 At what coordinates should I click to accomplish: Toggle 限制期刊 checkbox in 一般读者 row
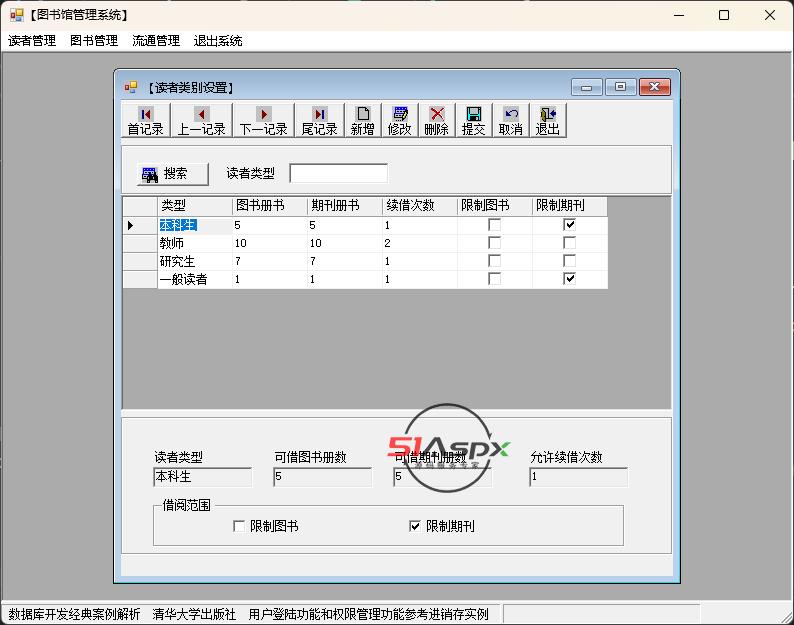[x=569, y=279]
